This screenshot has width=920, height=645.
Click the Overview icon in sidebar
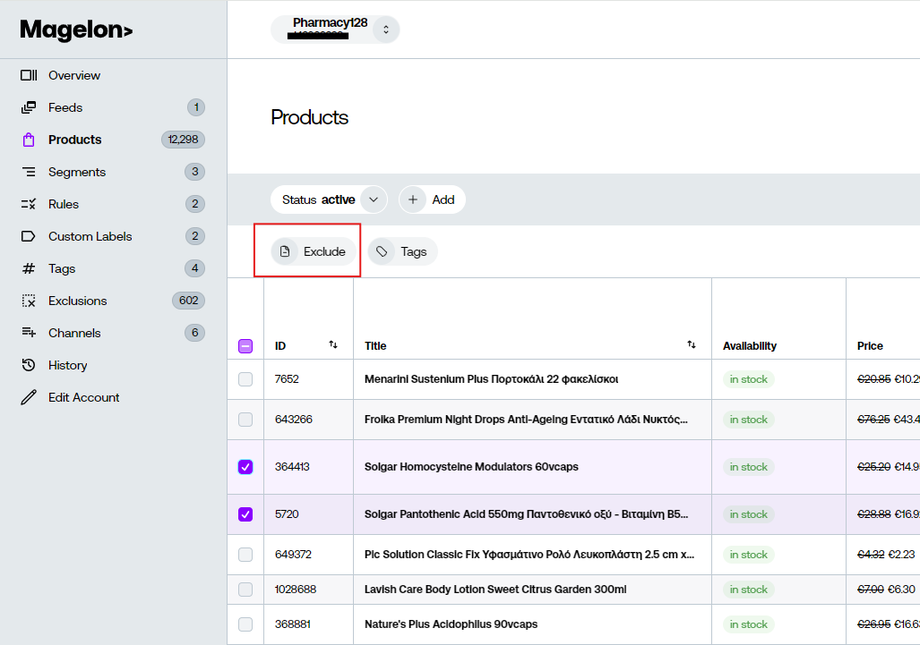pos(29,75)
